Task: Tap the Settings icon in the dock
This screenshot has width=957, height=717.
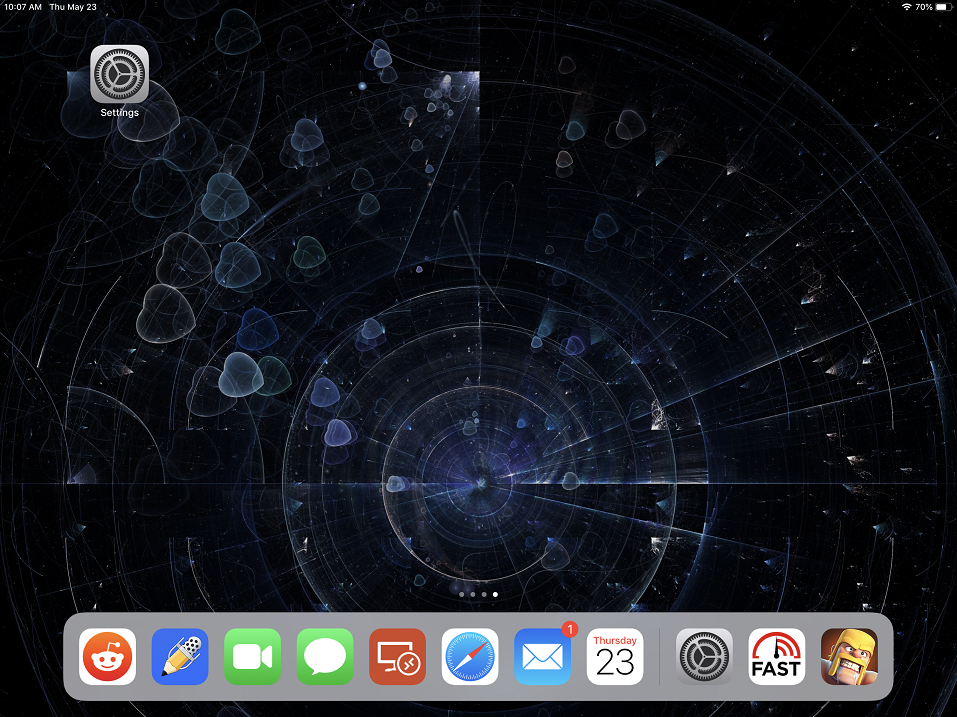Action: point(704,657)
